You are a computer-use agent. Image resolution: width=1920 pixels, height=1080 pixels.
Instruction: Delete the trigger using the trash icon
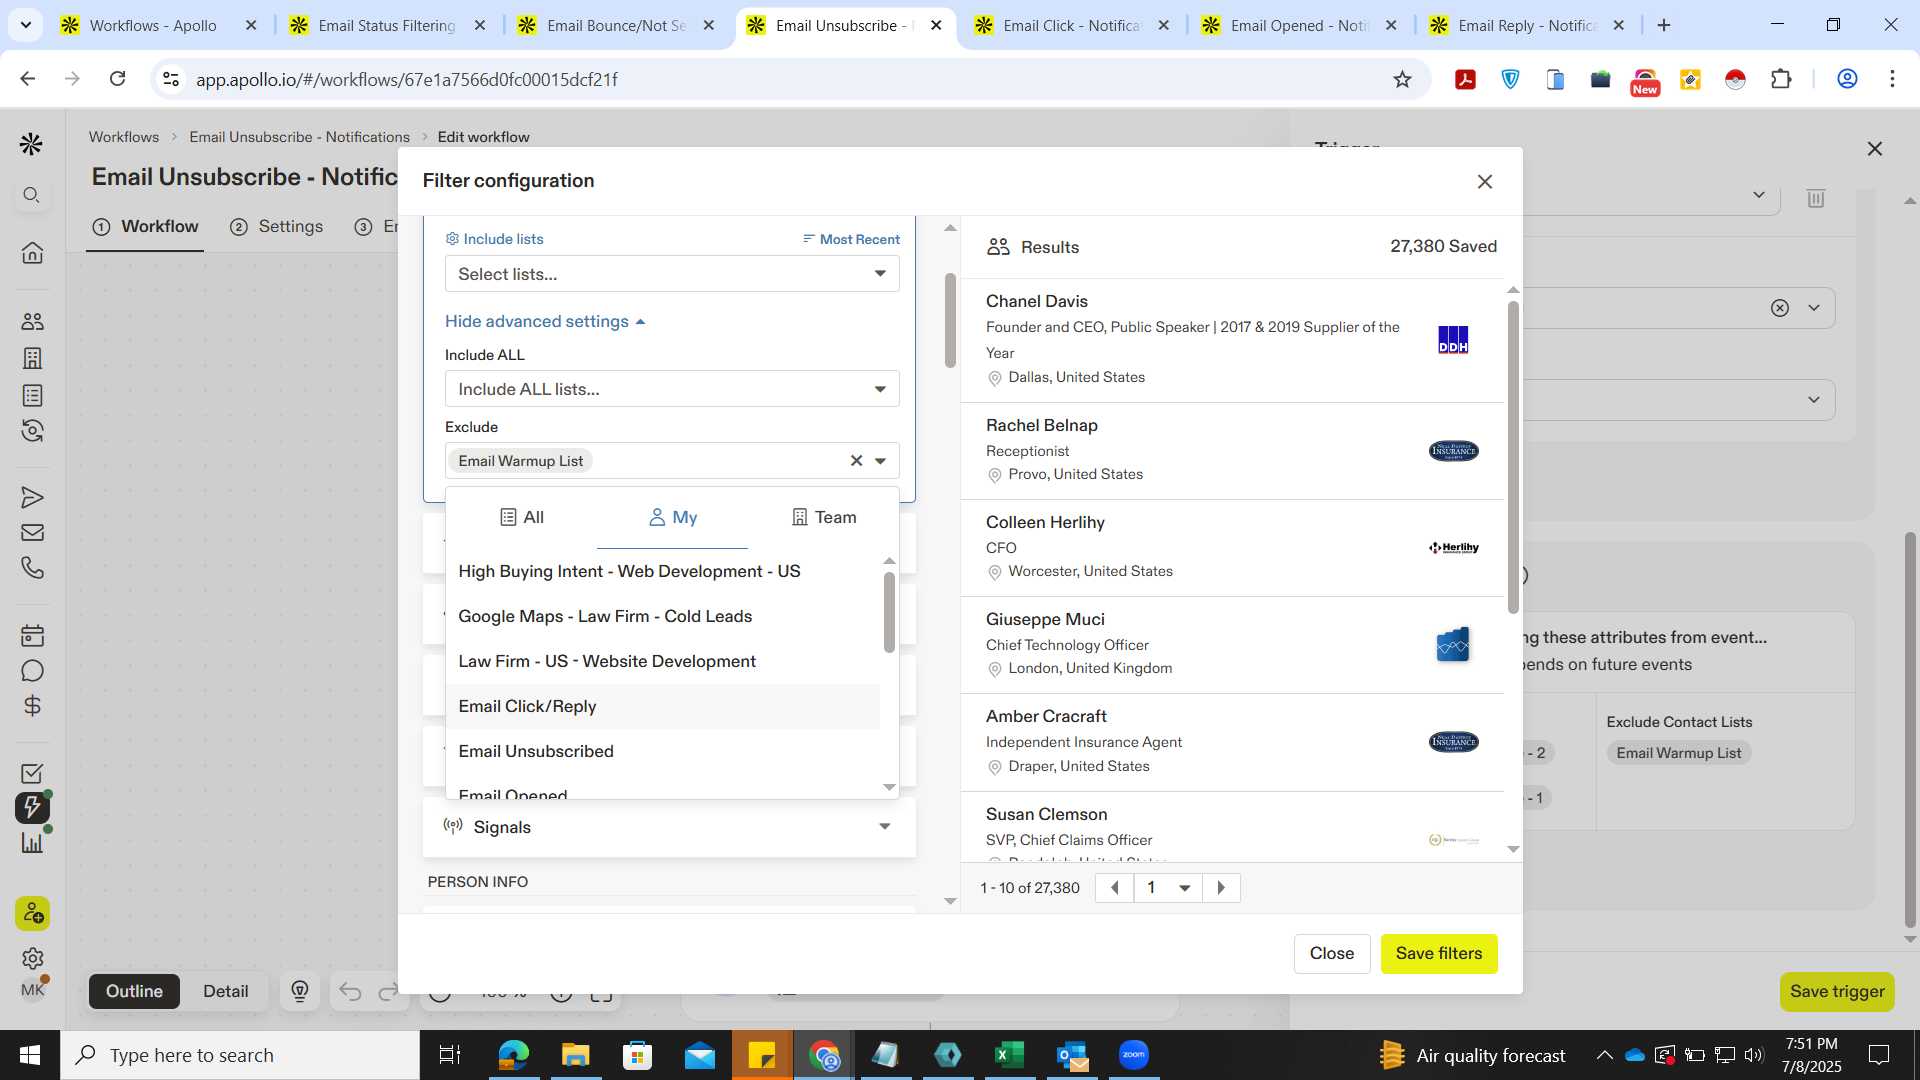click(x=1816, y=198)
